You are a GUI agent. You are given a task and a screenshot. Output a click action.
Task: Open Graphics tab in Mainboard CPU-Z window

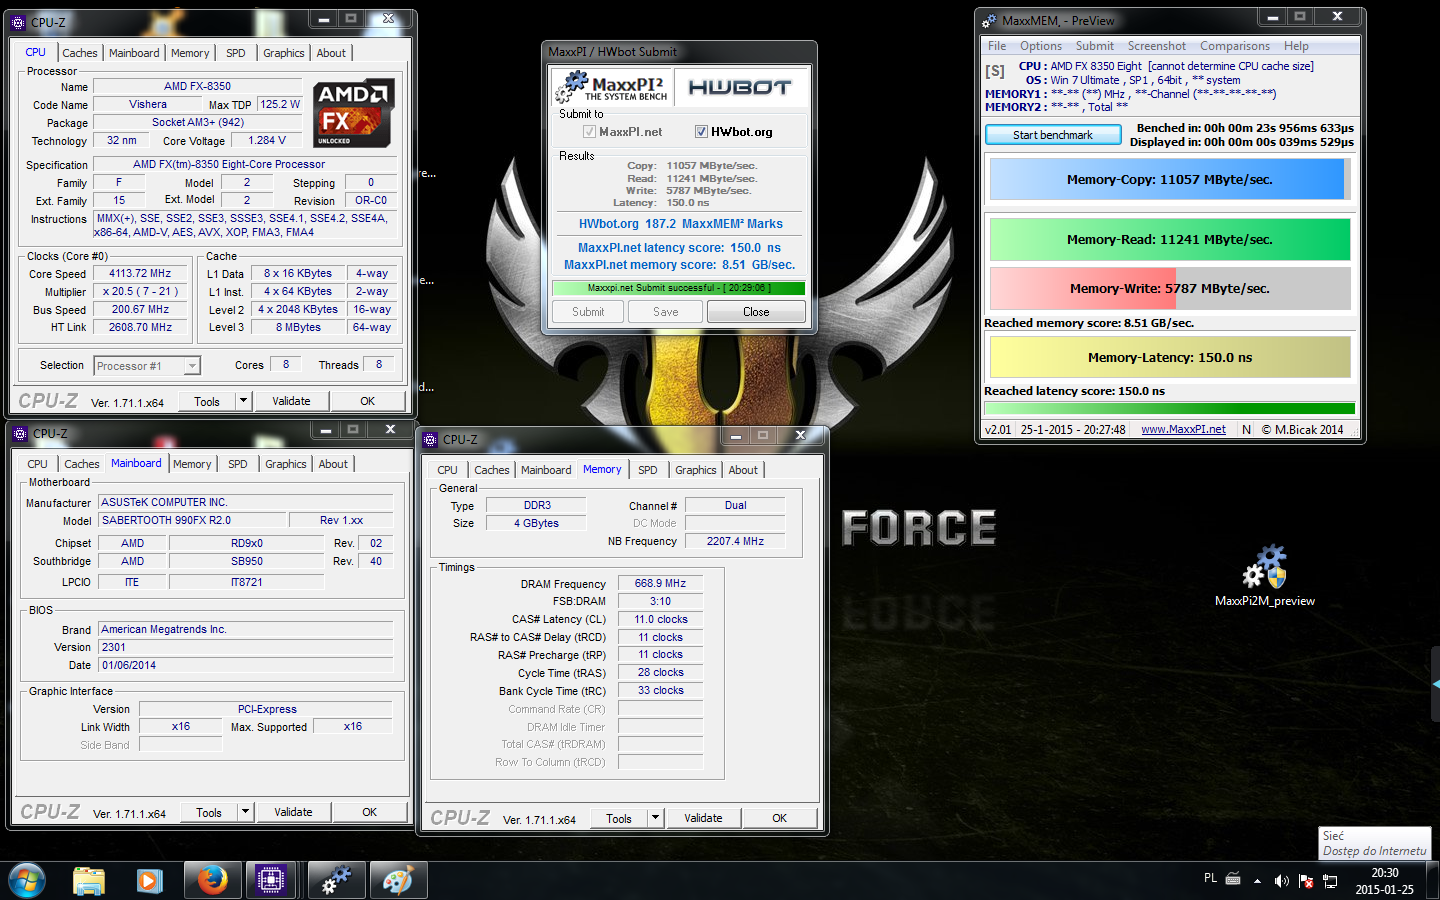(286, 464)
